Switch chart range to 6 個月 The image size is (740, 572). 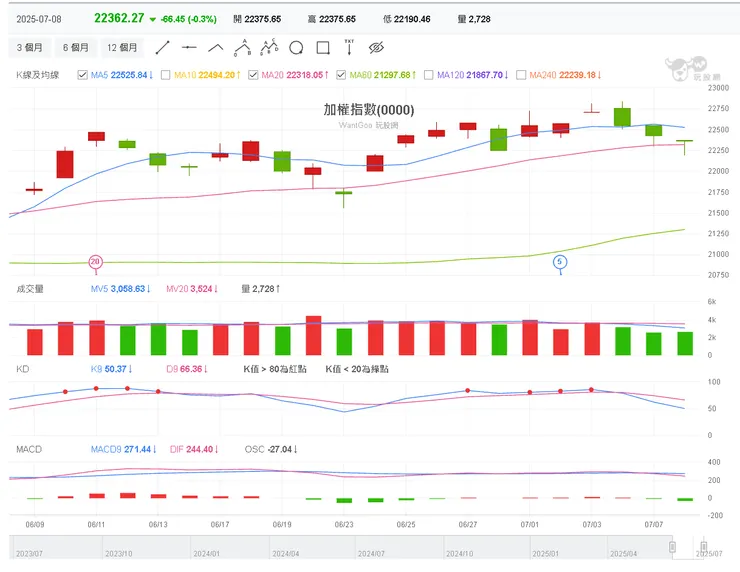76,48
